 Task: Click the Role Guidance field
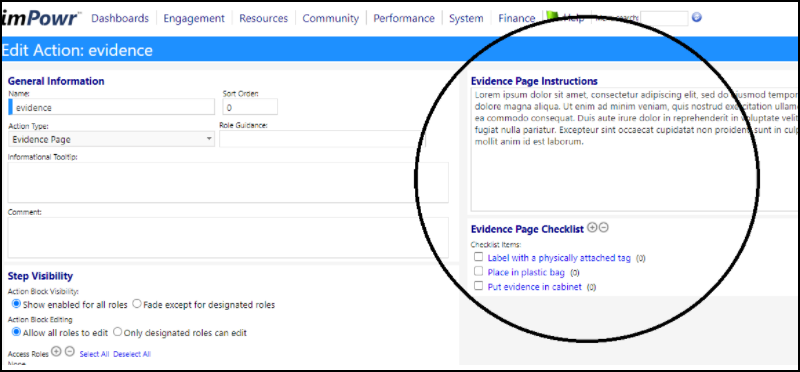pyautogui.click(x=322, y=139)
